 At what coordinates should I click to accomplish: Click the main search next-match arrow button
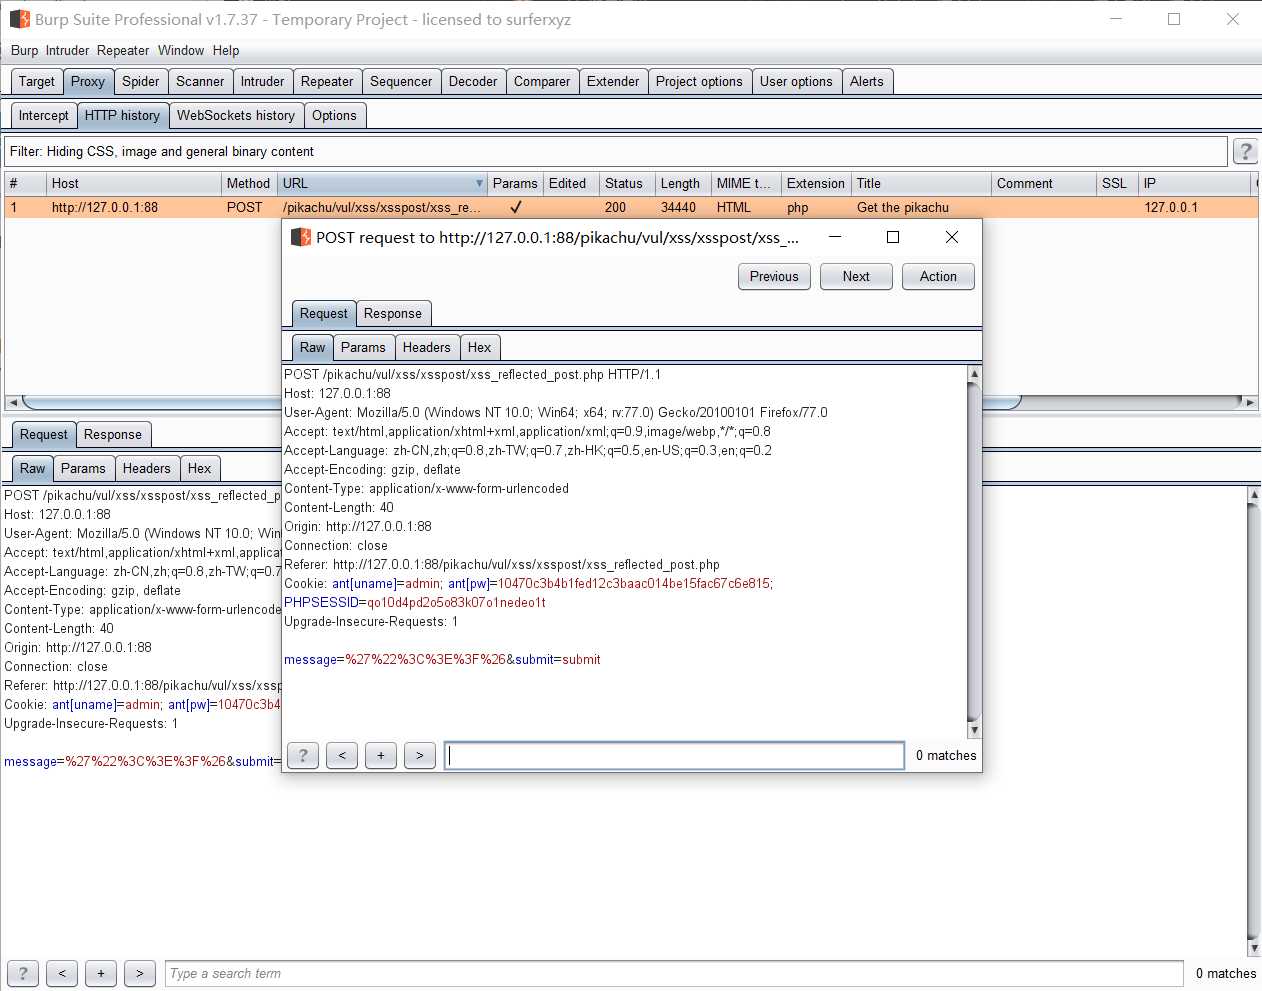pos(140,973)
